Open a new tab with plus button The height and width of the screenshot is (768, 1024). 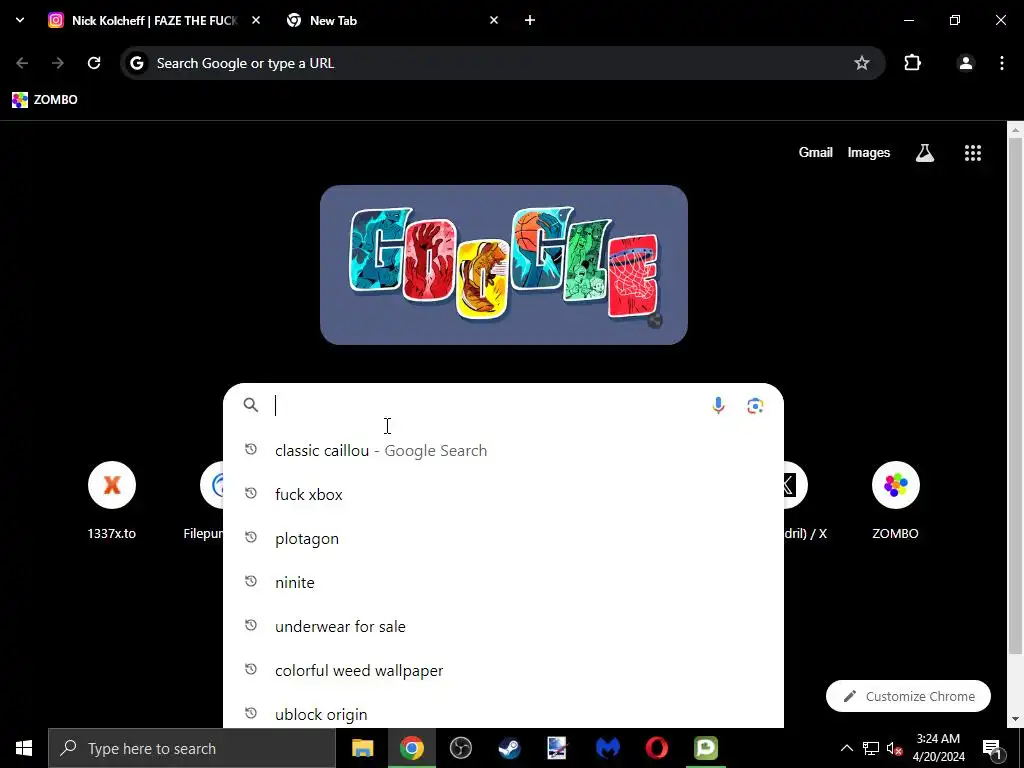click(x=530, y=20)
